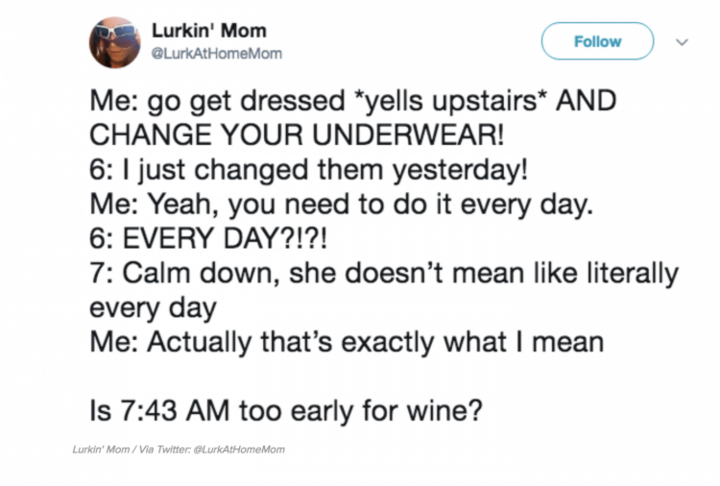Viewport: 720px width, 486px height.
Task: Select "Me: Yeah, you need to do it every day."
Action: 342,204
